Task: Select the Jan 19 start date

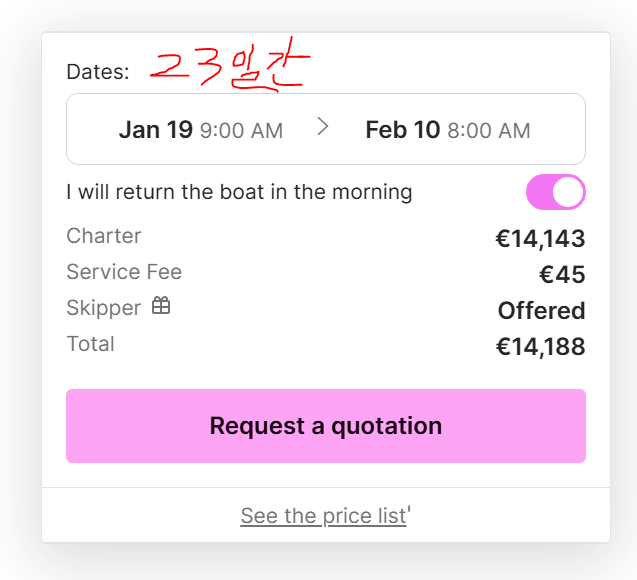Action: click(155, 130)
